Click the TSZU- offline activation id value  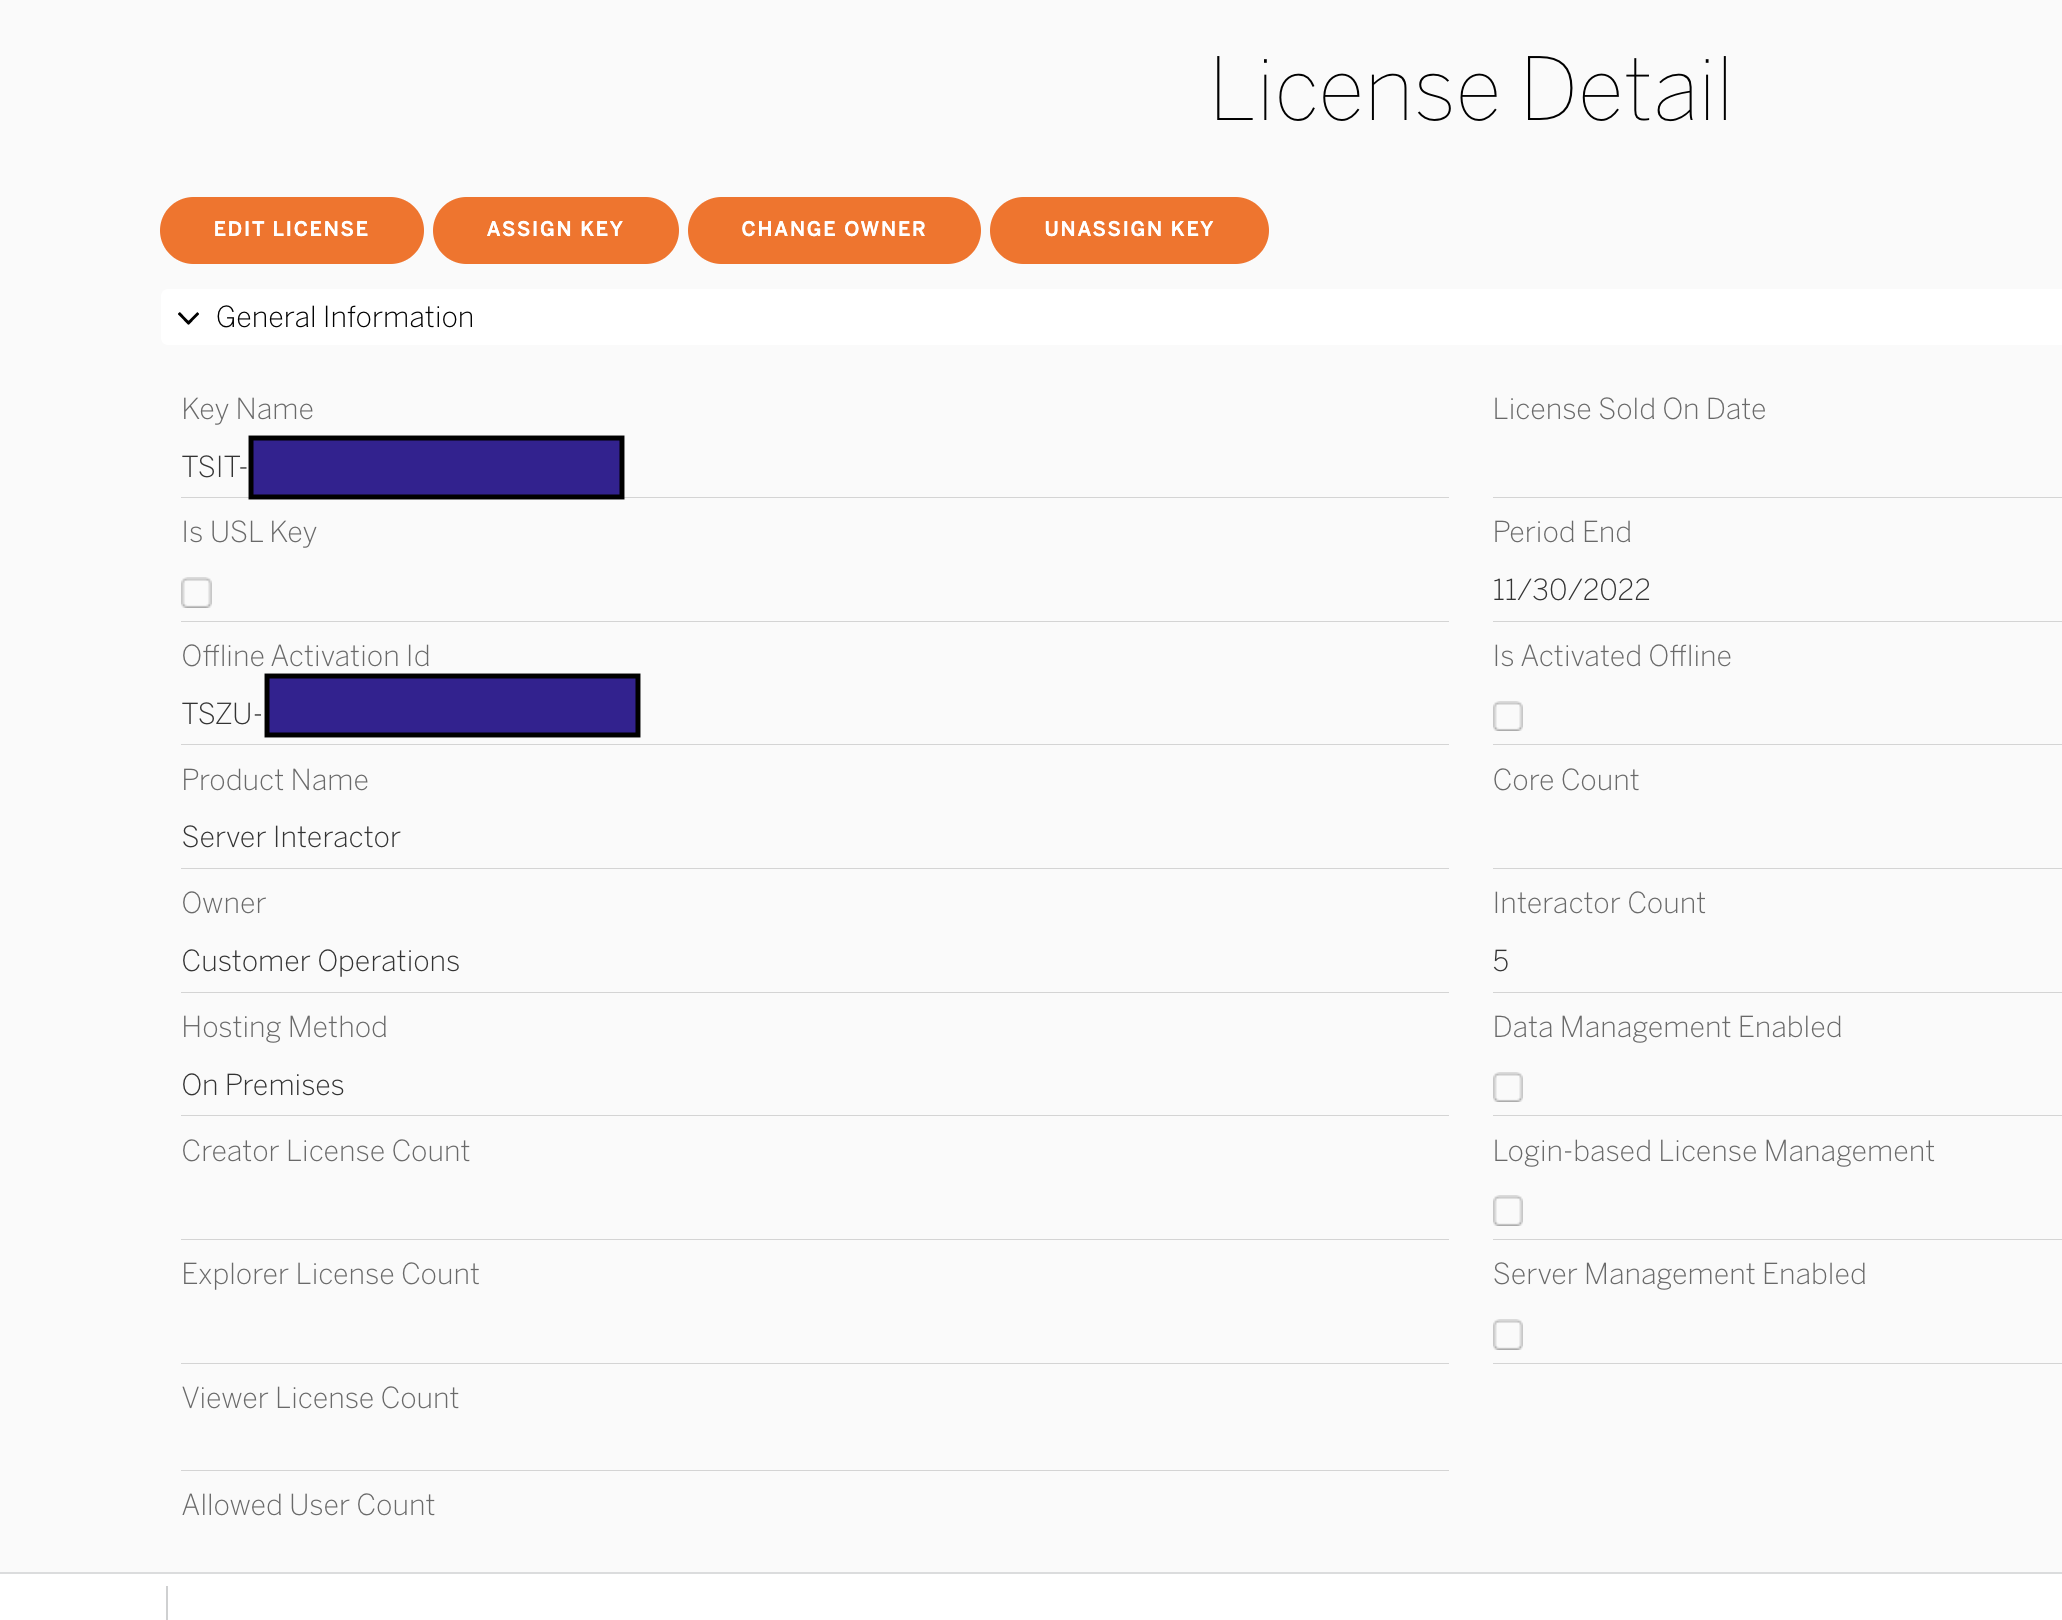[221, 714]
